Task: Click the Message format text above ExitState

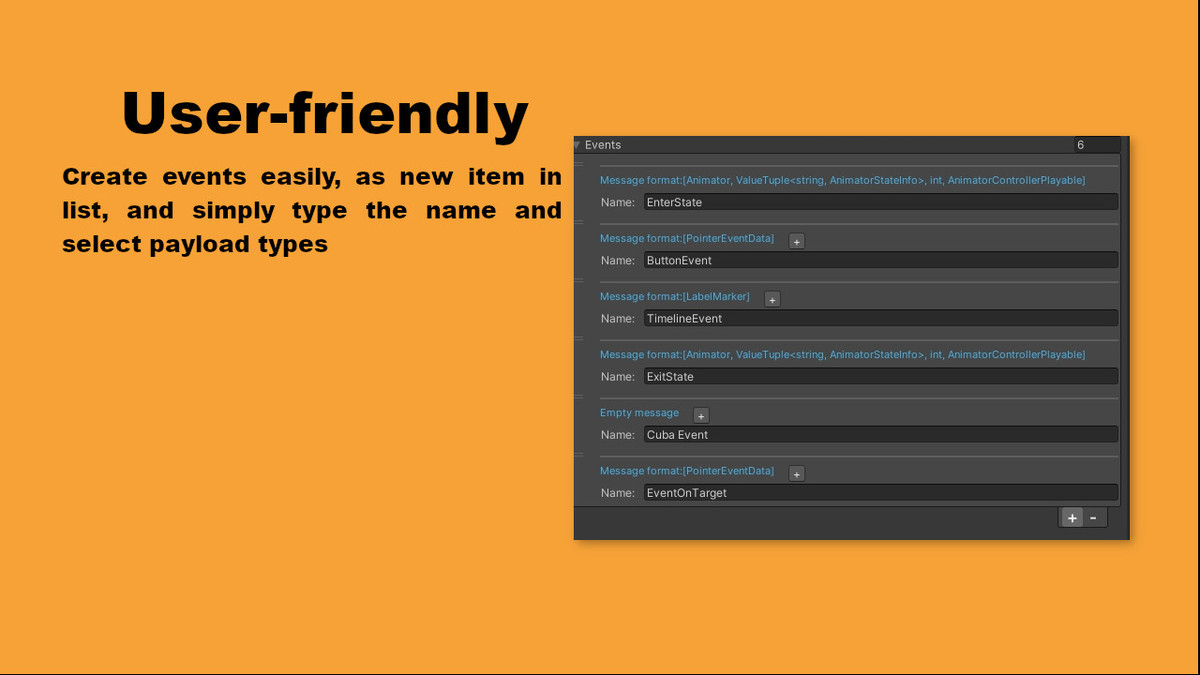Action: coord(842,354)
